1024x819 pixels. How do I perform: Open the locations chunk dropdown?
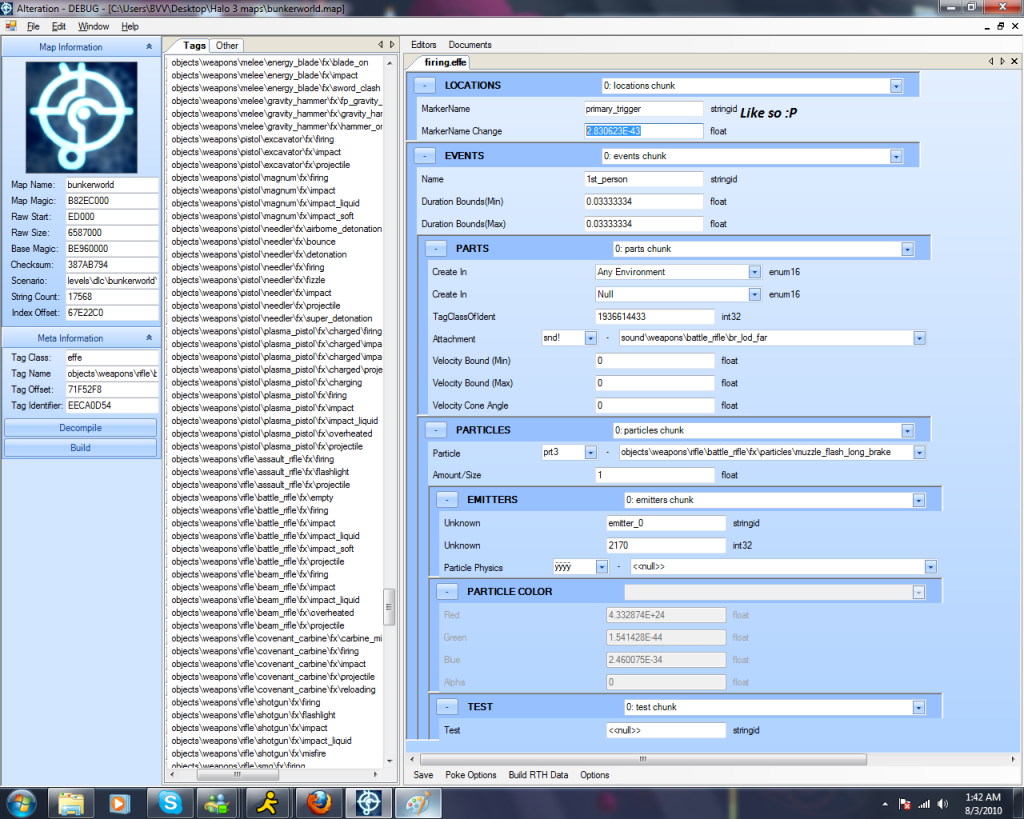point(896,86)
